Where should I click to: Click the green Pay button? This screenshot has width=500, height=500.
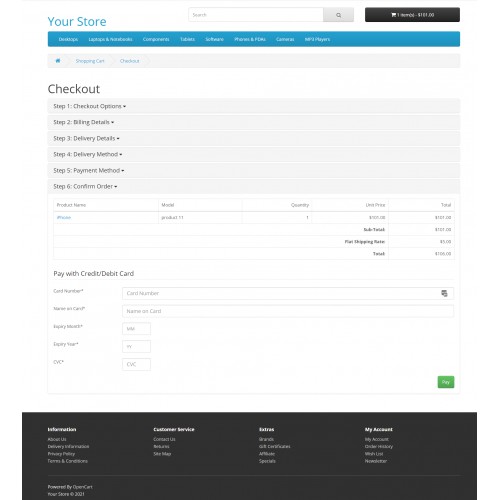pyautogui.click(x=446, y=382)
